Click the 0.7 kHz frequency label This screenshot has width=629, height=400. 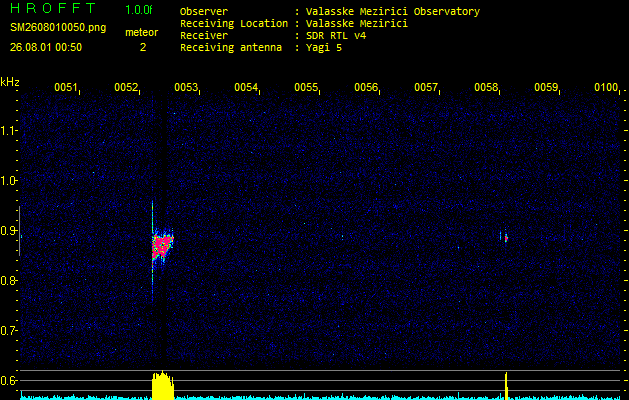point(8,330)
